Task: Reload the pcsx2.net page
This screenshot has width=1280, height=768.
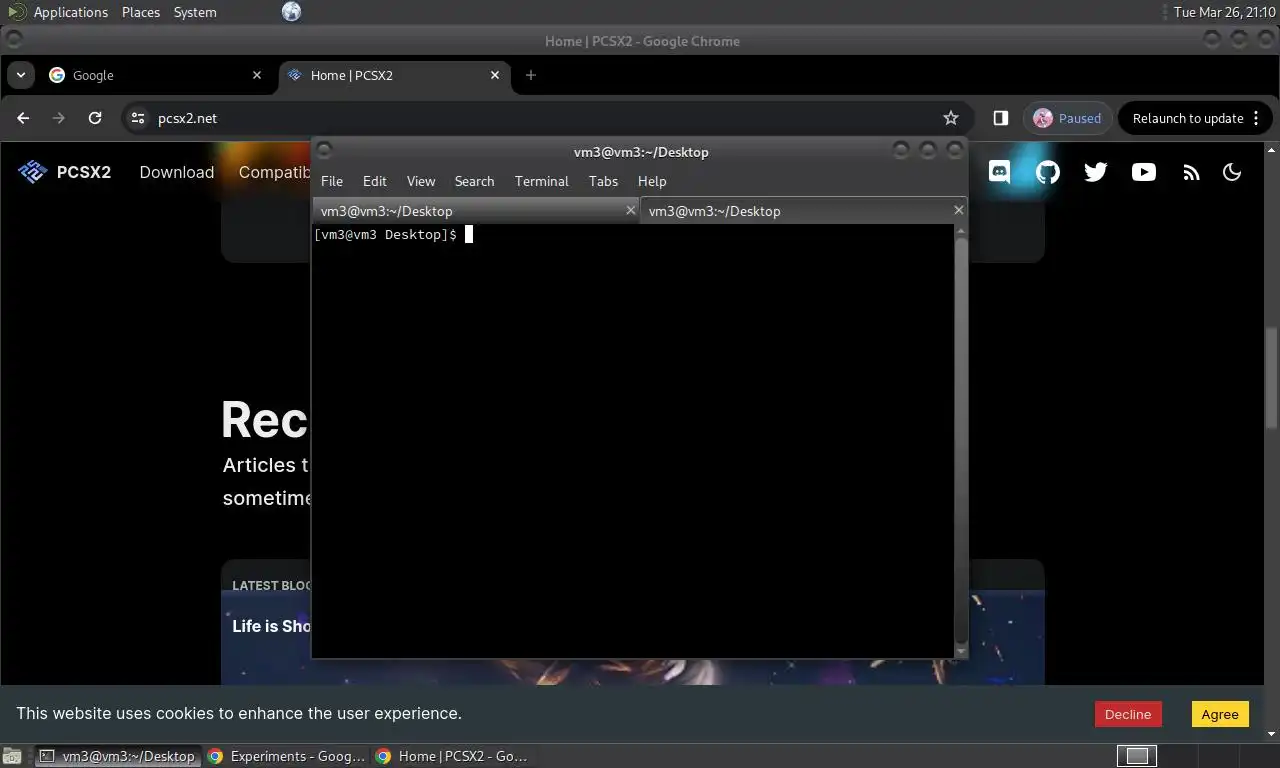Action: [x=95, y=118]
